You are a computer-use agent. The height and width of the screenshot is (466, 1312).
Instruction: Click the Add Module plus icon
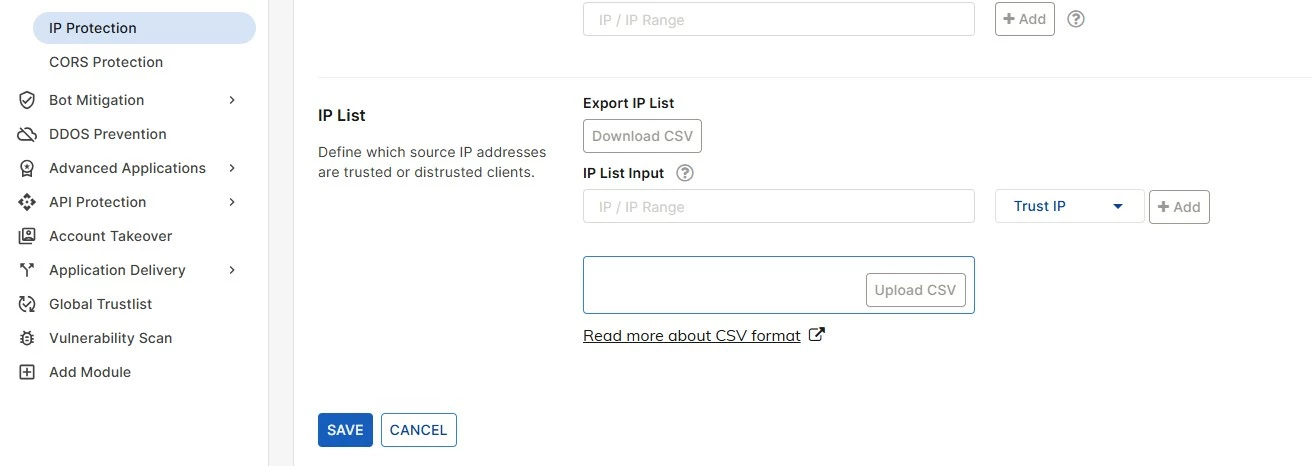[x=28, y=372]
